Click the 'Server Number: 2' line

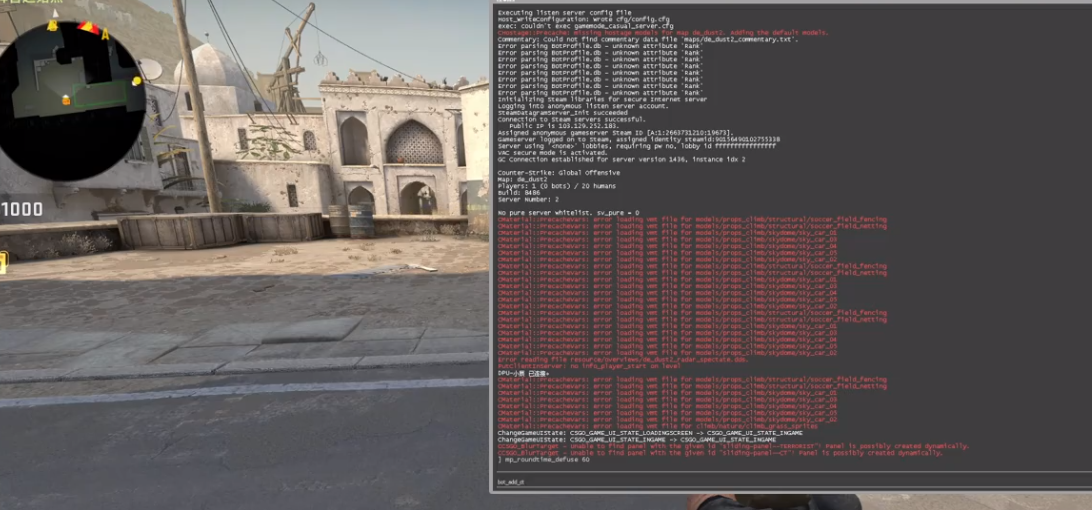coord(528,199)
